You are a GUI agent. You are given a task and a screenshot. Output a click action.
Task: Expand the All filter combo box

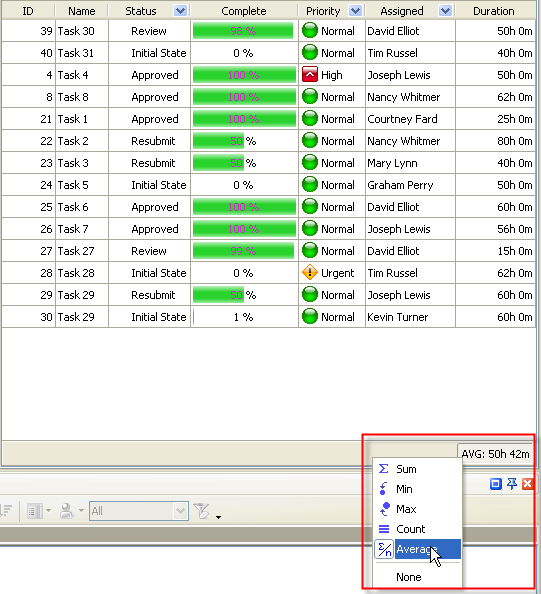pyautogui.click(x=181, y=511)
